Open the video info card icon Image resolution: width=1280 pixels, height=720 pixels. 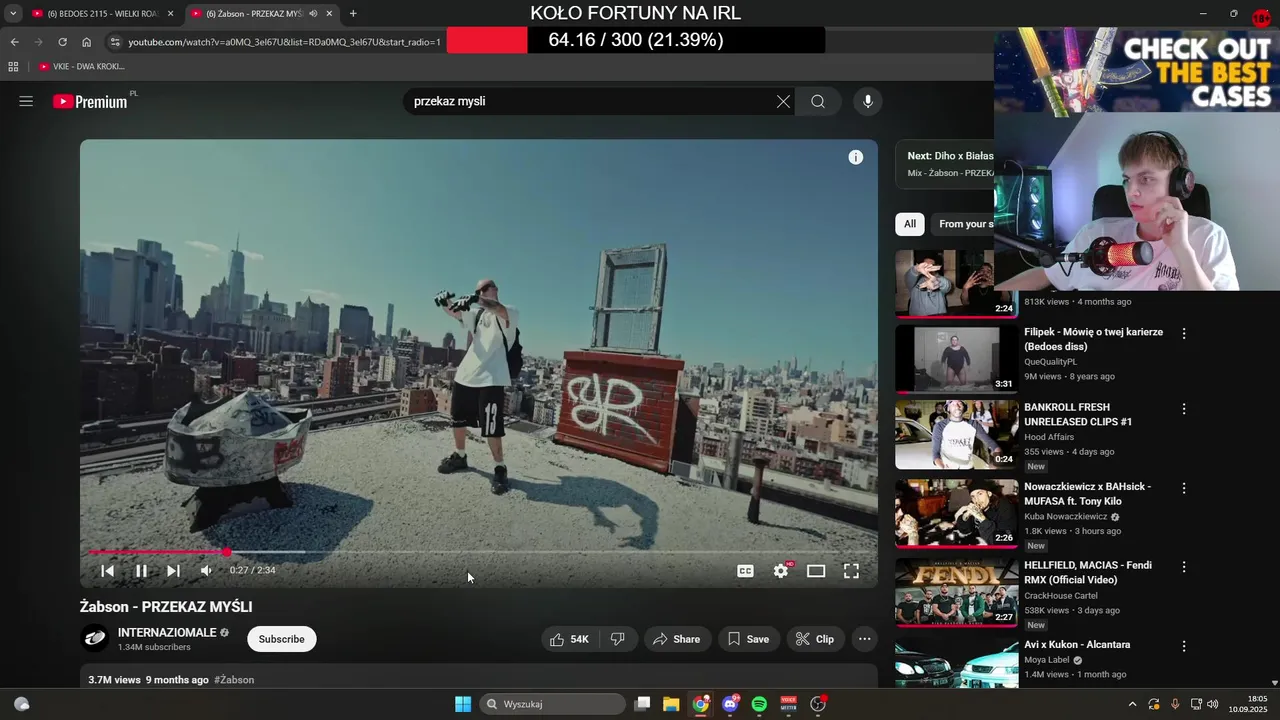pyautogui.click(x=856, y=157)
